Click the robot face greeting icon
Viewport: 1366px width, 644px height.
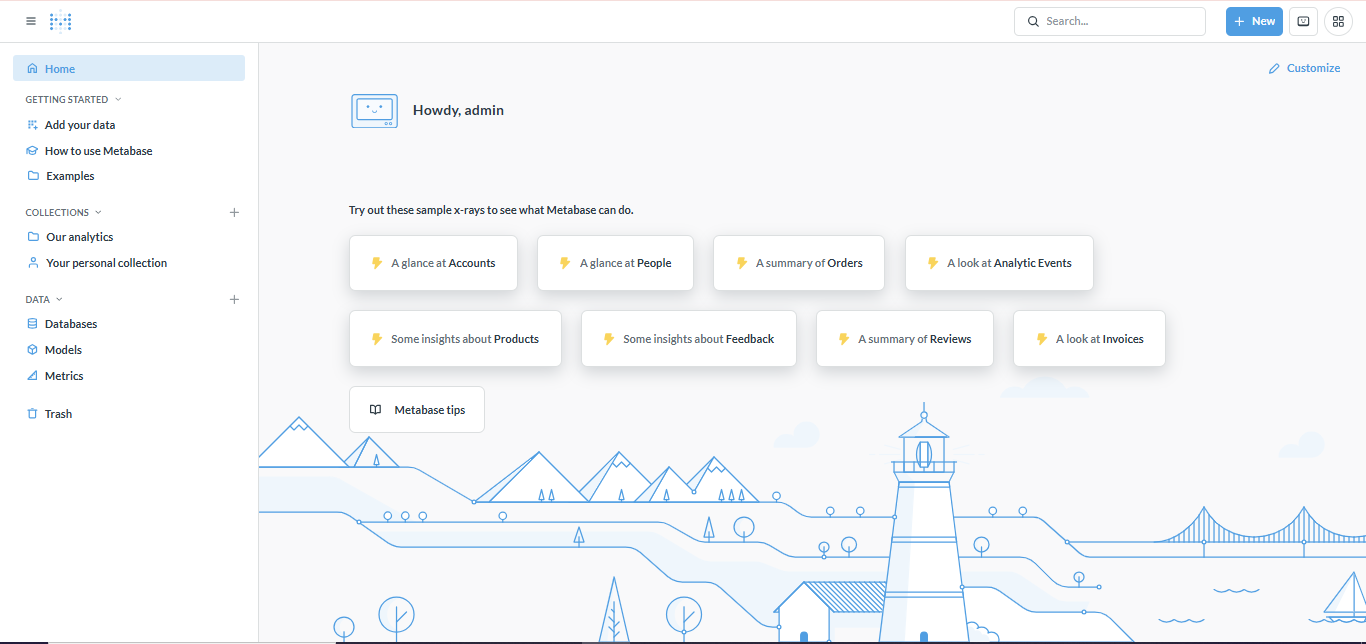[x=374, y=110]
